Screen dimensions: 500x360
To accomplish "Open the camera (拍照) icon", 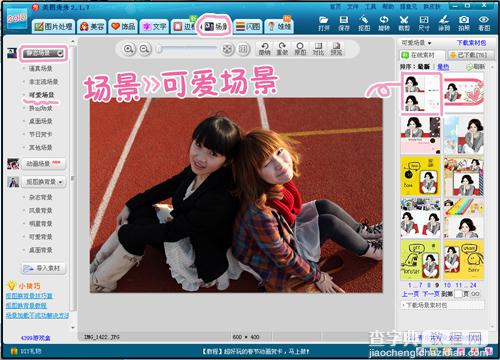I will pyautogui.click(x=464, y=23).
